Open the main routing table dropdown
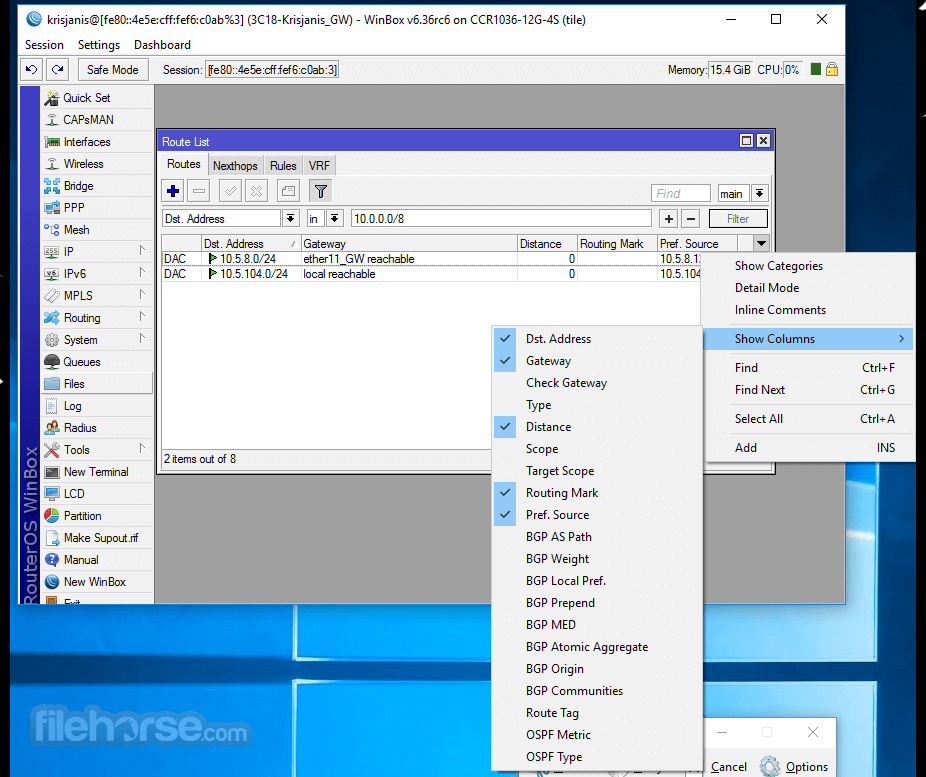This screenshot has height=777, width=926. click(759, 193)
